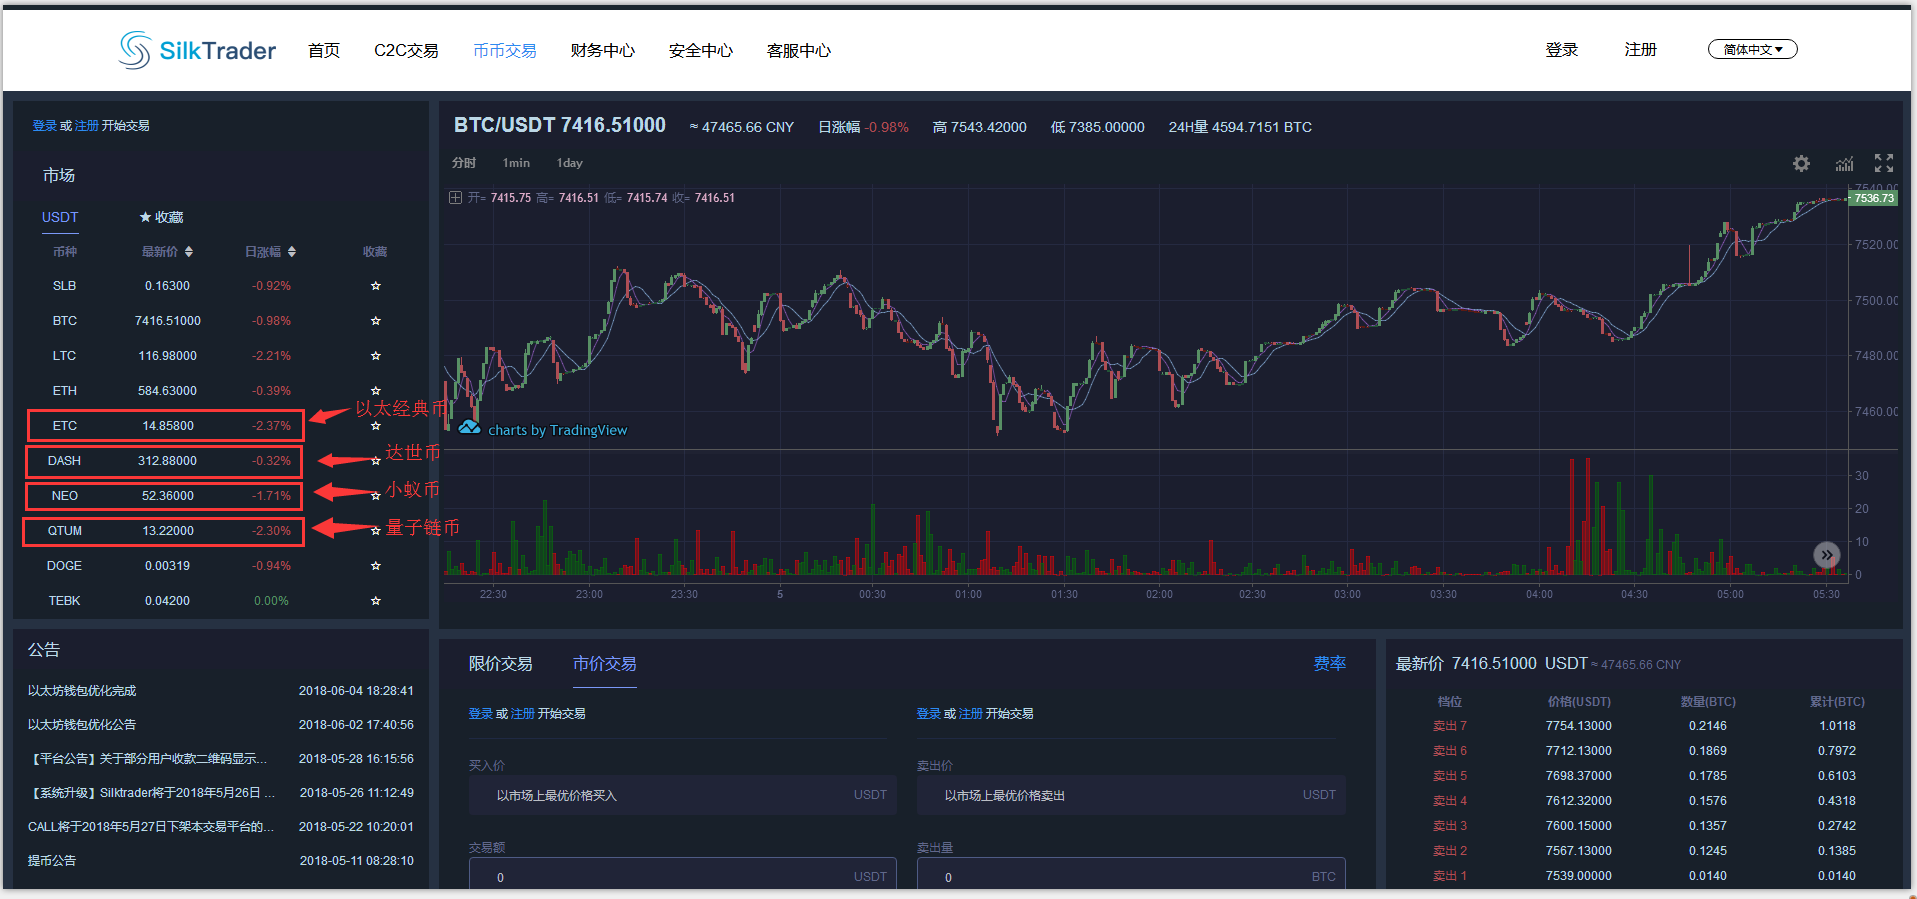Image resolution: width=1917 pixels, height=899 pixels.
Task: Open announcement 以太坊钱包优化完成
Action: (x=82, y=691)
